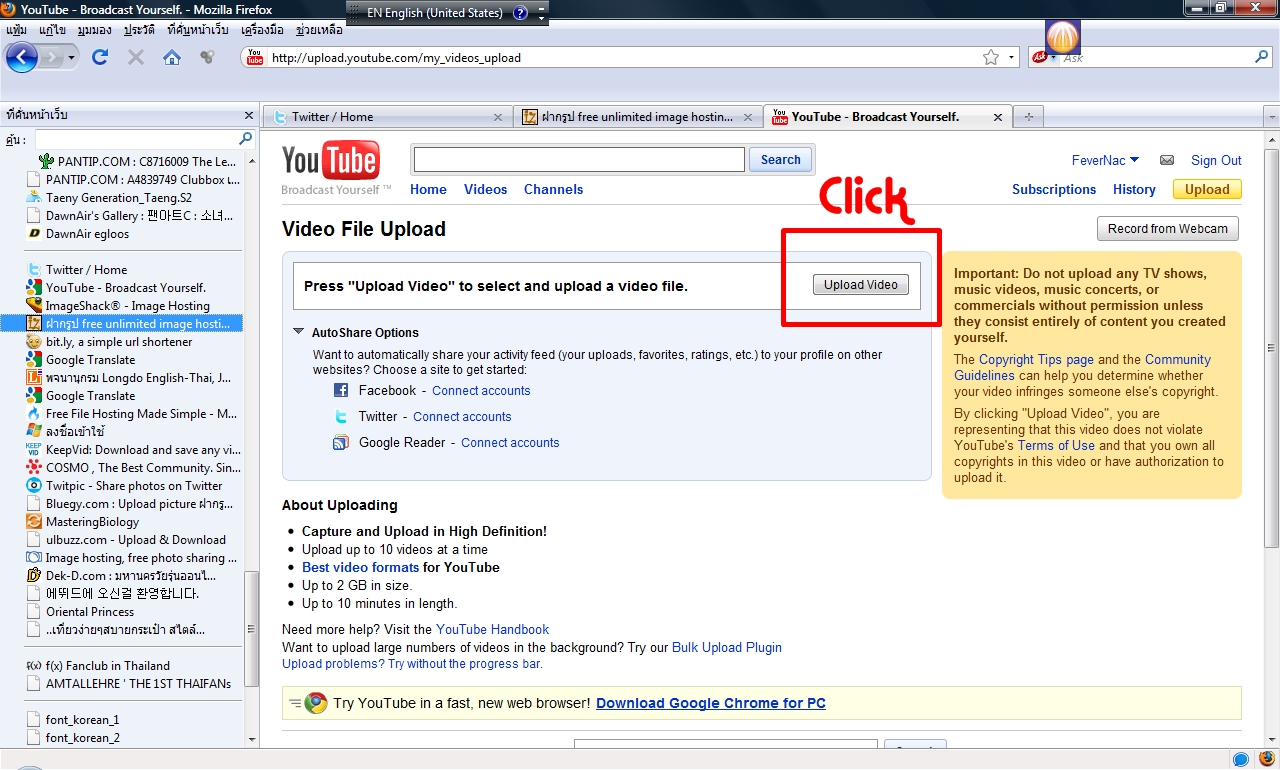Image resolution: width=1280 pixels, height=770 pixels.
Task: Open the Google Translate bookmark below bit.ly
Action: pos(90,360)
